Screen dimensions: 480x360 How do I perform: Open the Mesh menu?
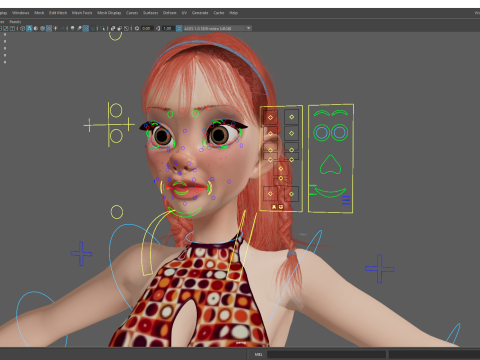[39, 13]
